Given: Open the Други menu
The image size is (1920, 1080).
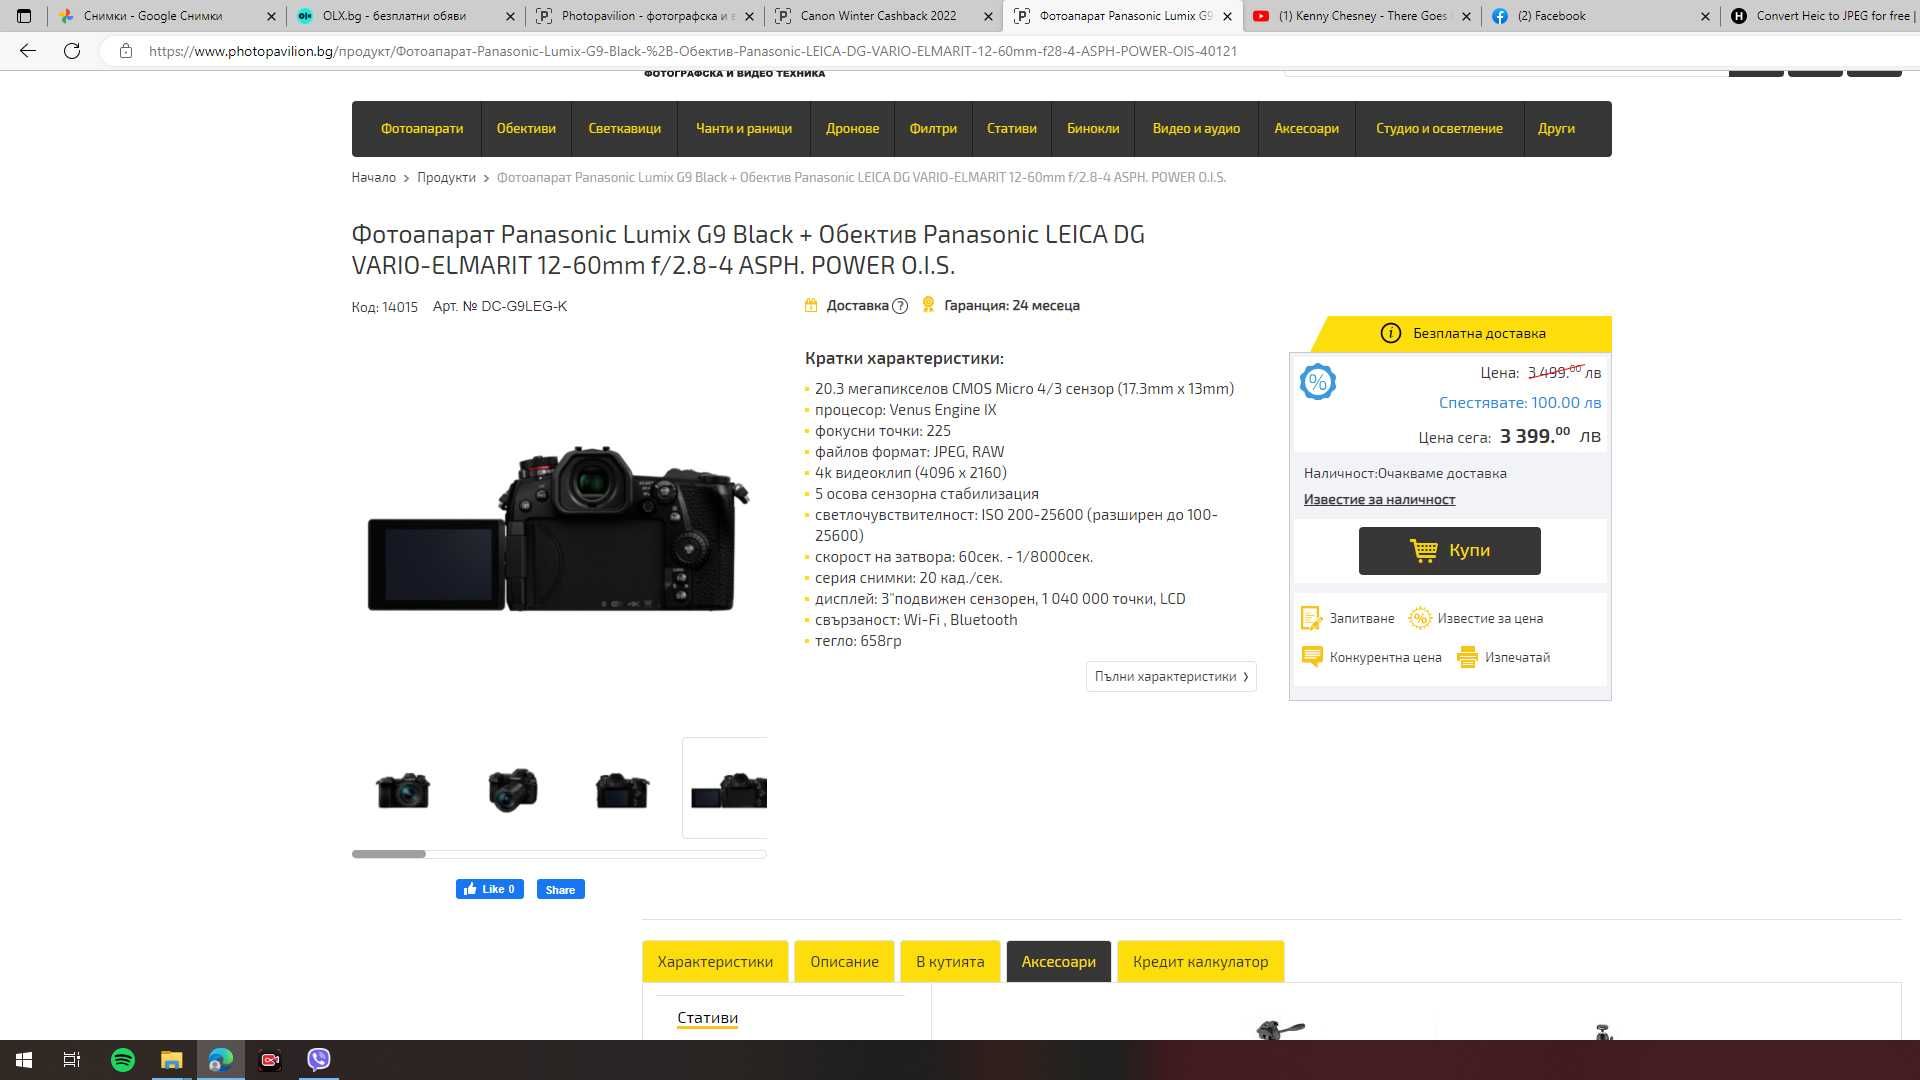Looking at the screenshot, I should point(1556,128).
